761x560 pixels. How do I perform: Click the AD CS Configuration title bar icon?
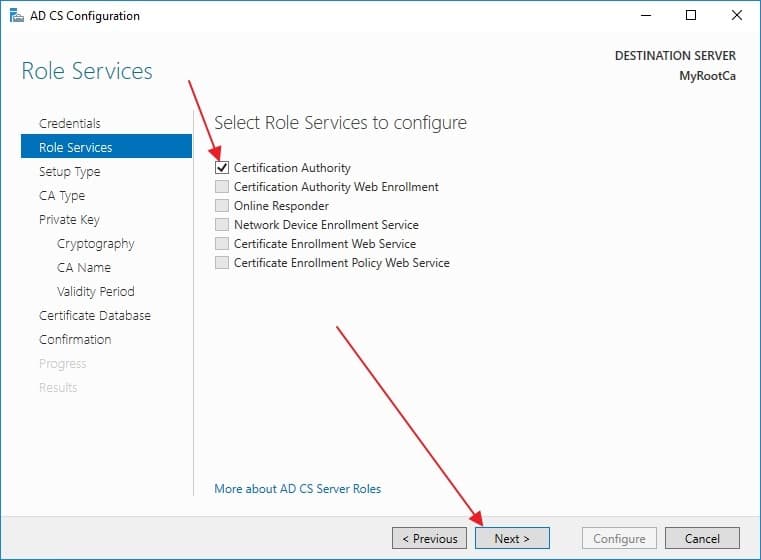(x=17, y=16)
